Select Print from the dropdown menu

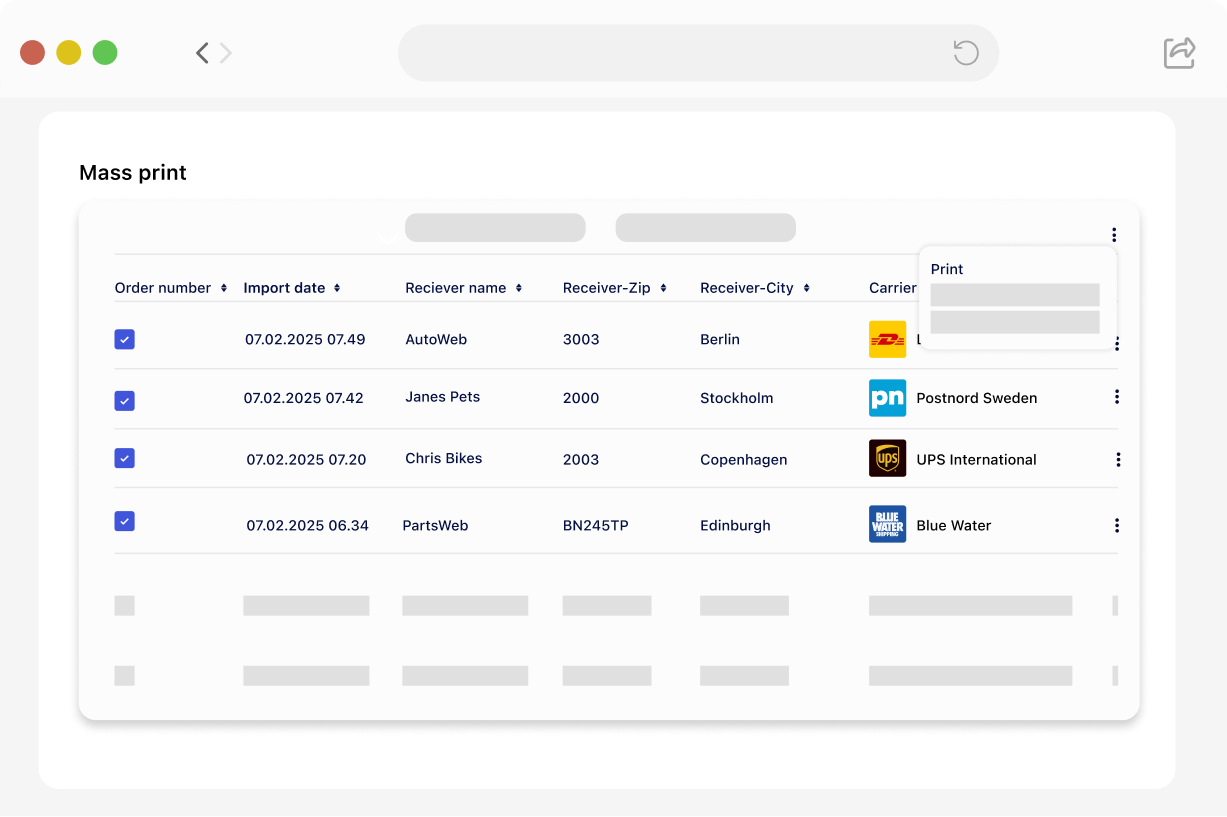[x=947, y=269]
